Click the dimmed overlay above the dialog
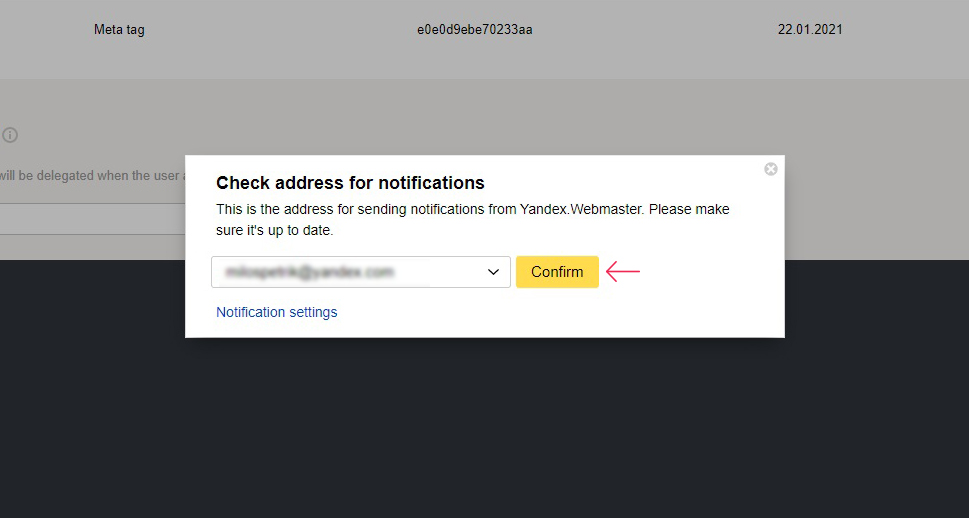The width and height of the screenshot is (969, 518). 484,117
